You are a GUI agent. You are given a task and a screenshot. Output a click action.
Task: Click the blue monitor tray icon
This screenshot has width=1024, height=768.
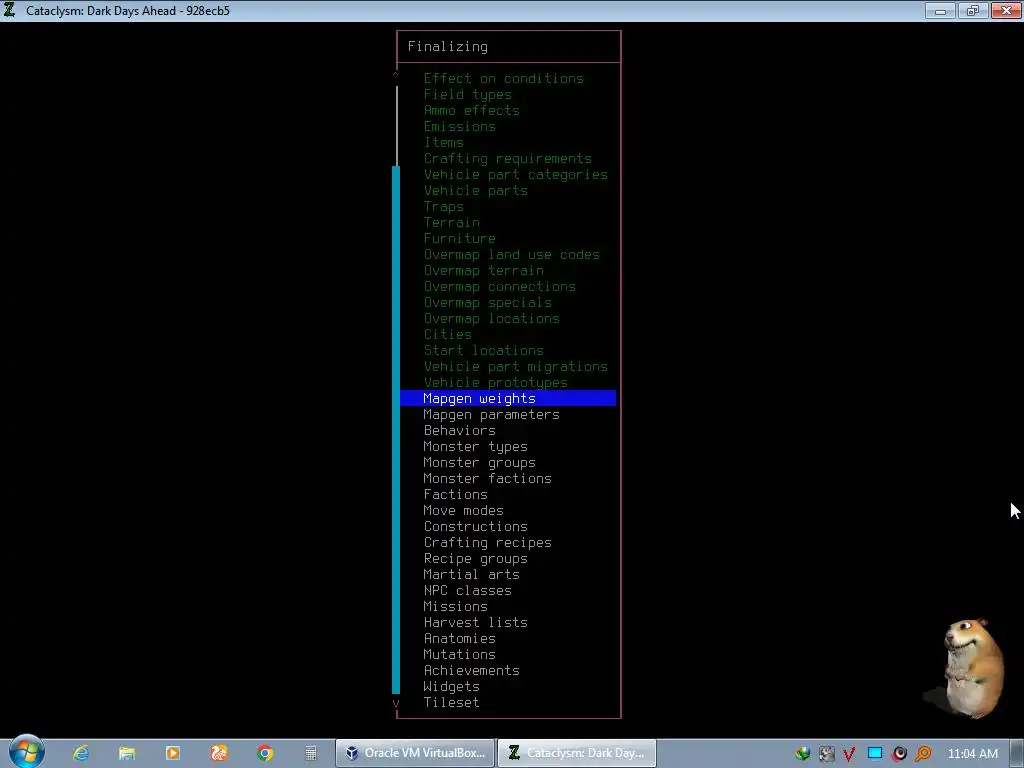point(874,753)
